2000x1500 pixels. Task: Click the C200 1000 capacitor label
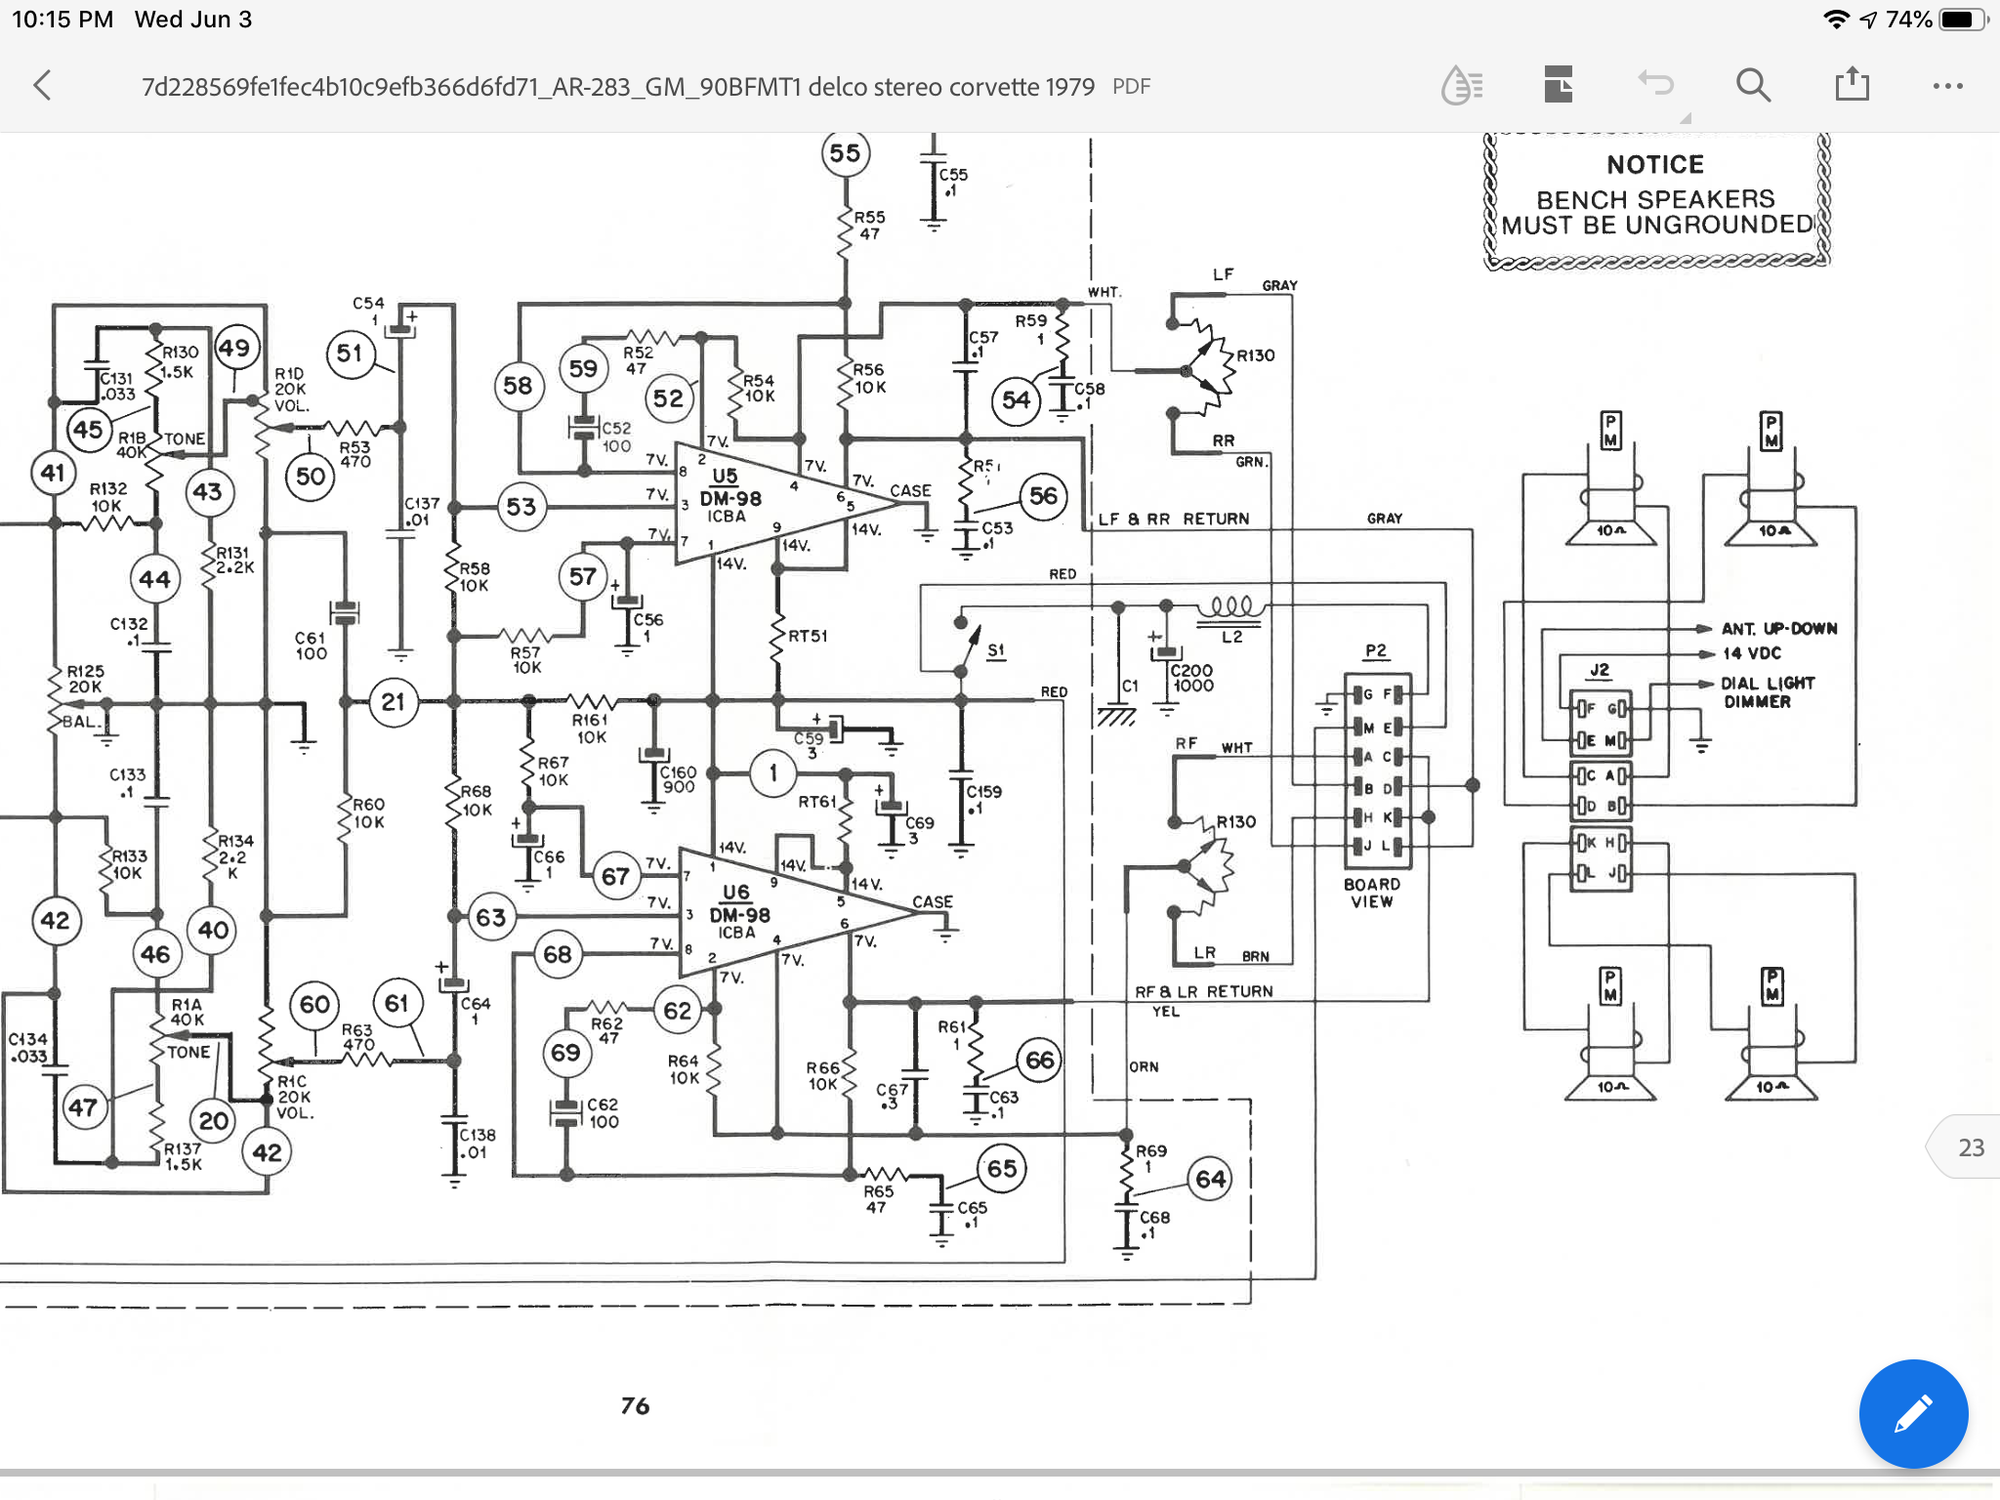1191,678
